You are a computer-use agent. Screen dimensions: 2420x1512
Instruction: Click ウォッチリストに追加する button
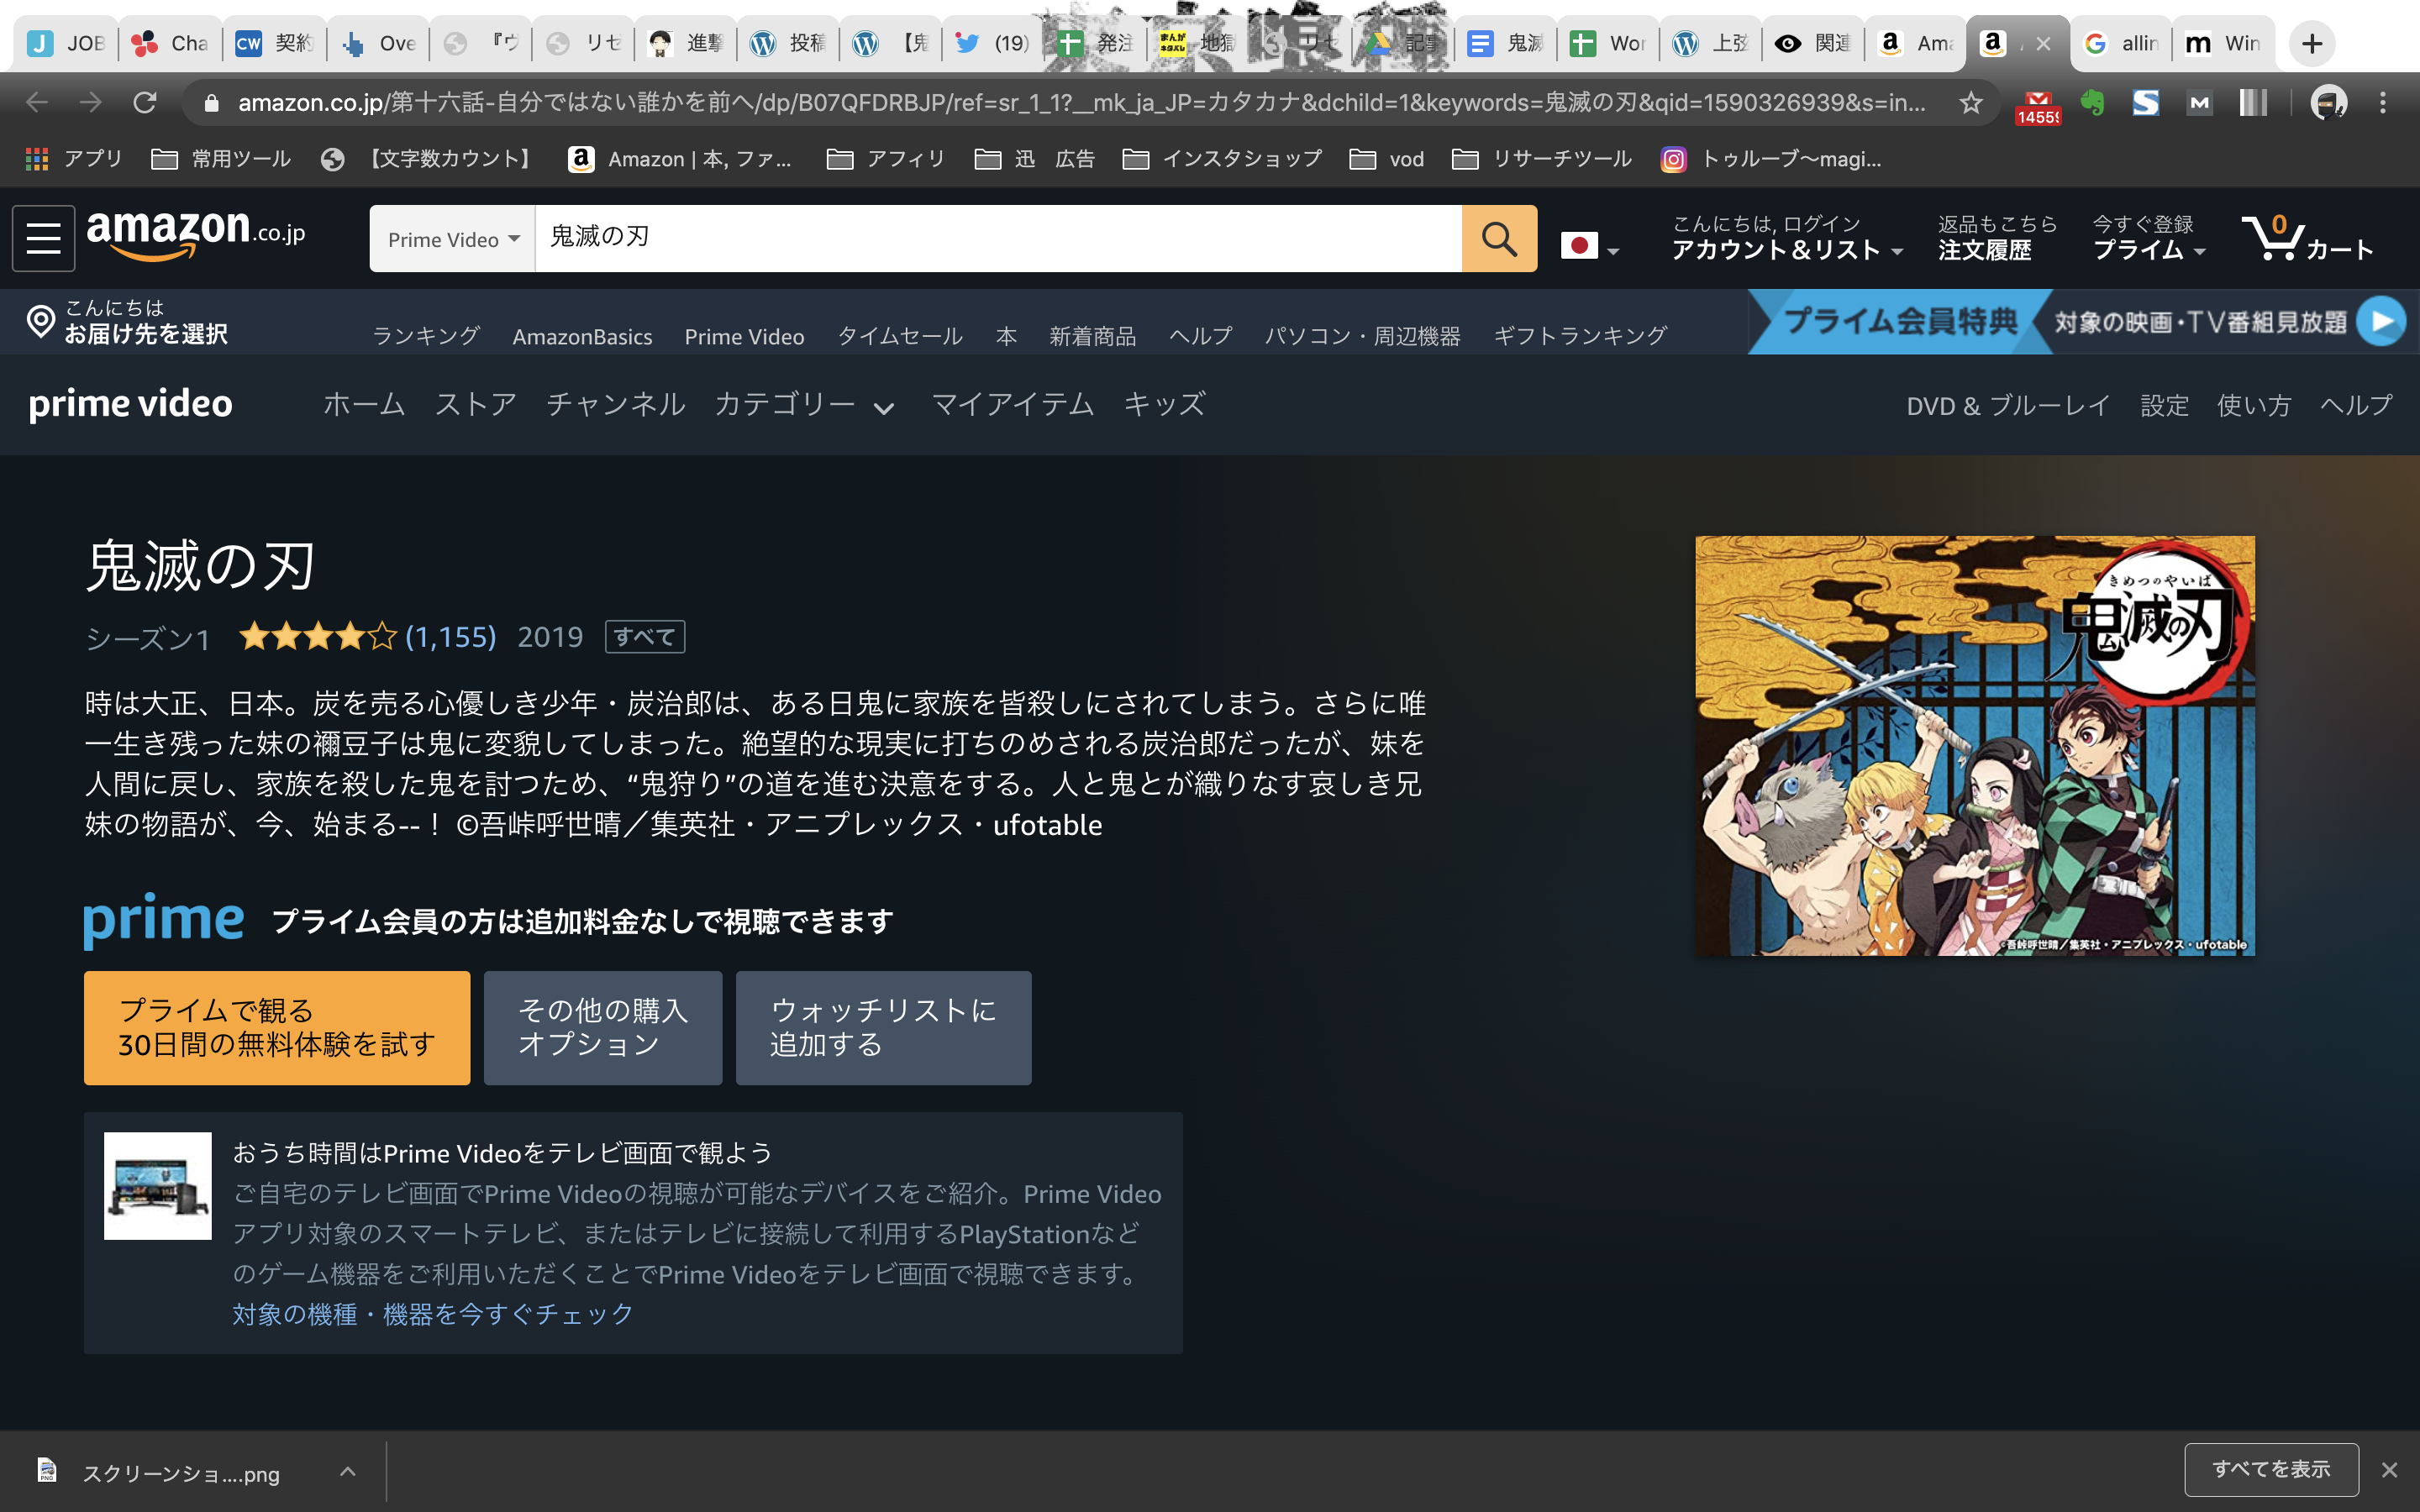884,1028
